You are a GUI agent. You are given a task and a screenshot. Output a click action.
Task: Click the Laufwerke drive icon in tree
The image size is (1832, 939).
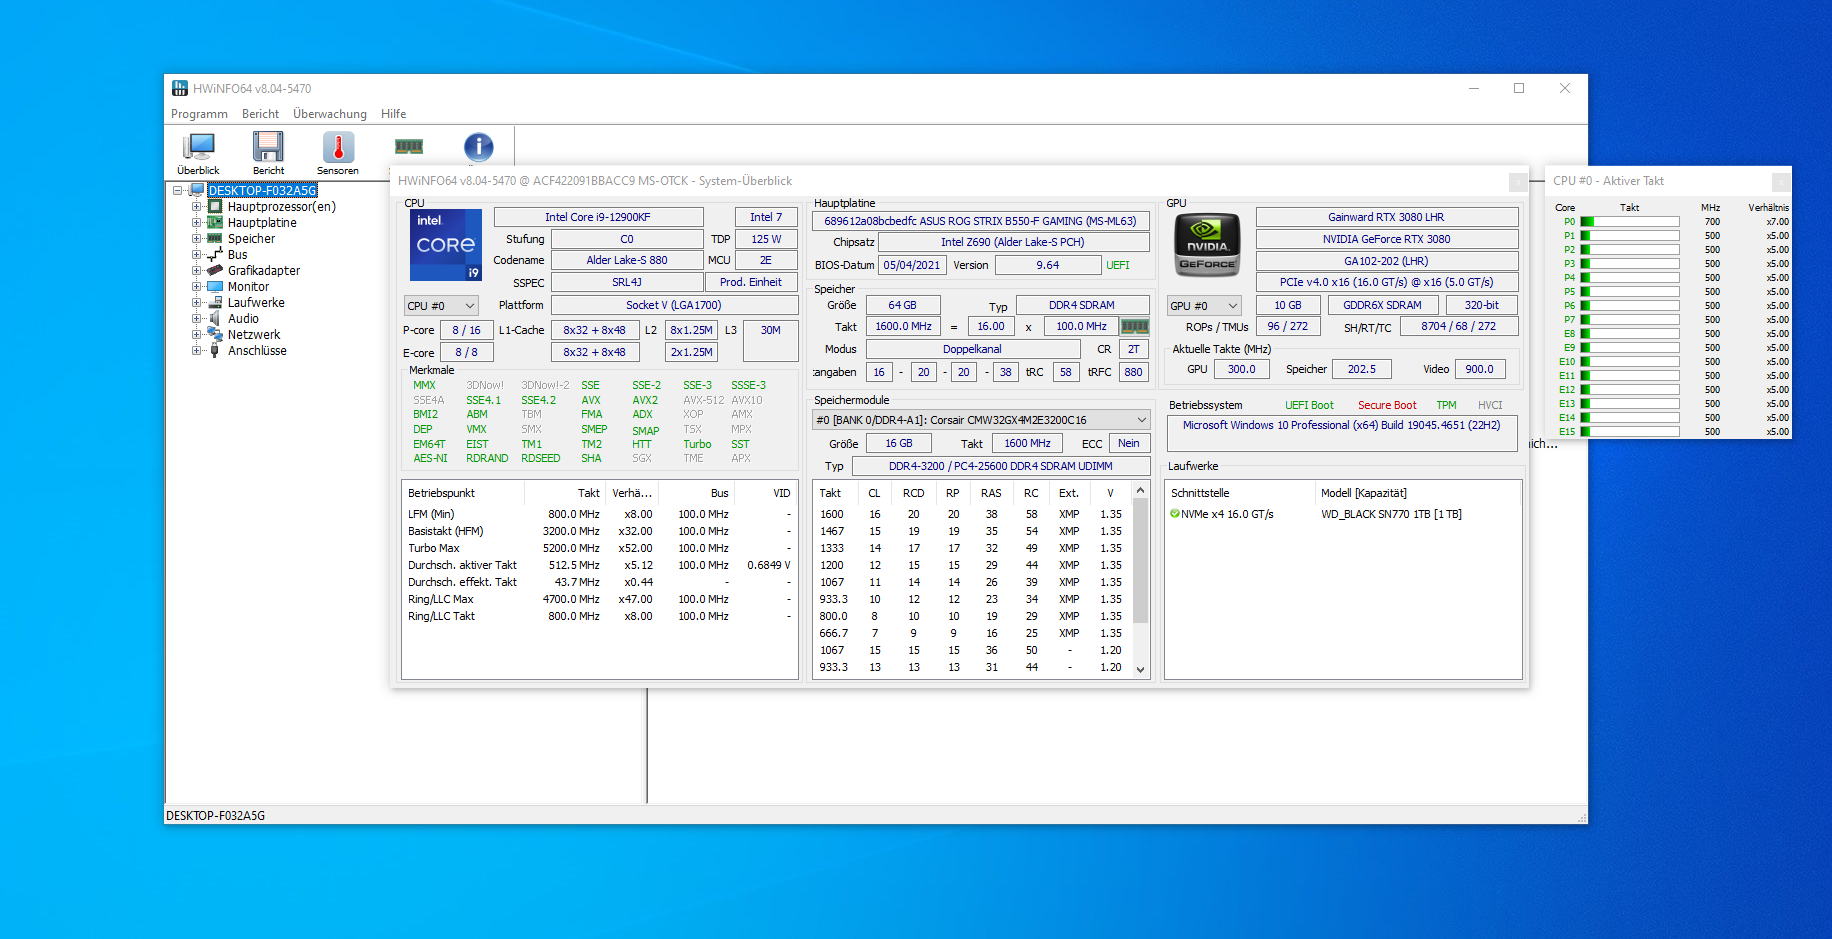click(x=215, y=303)
